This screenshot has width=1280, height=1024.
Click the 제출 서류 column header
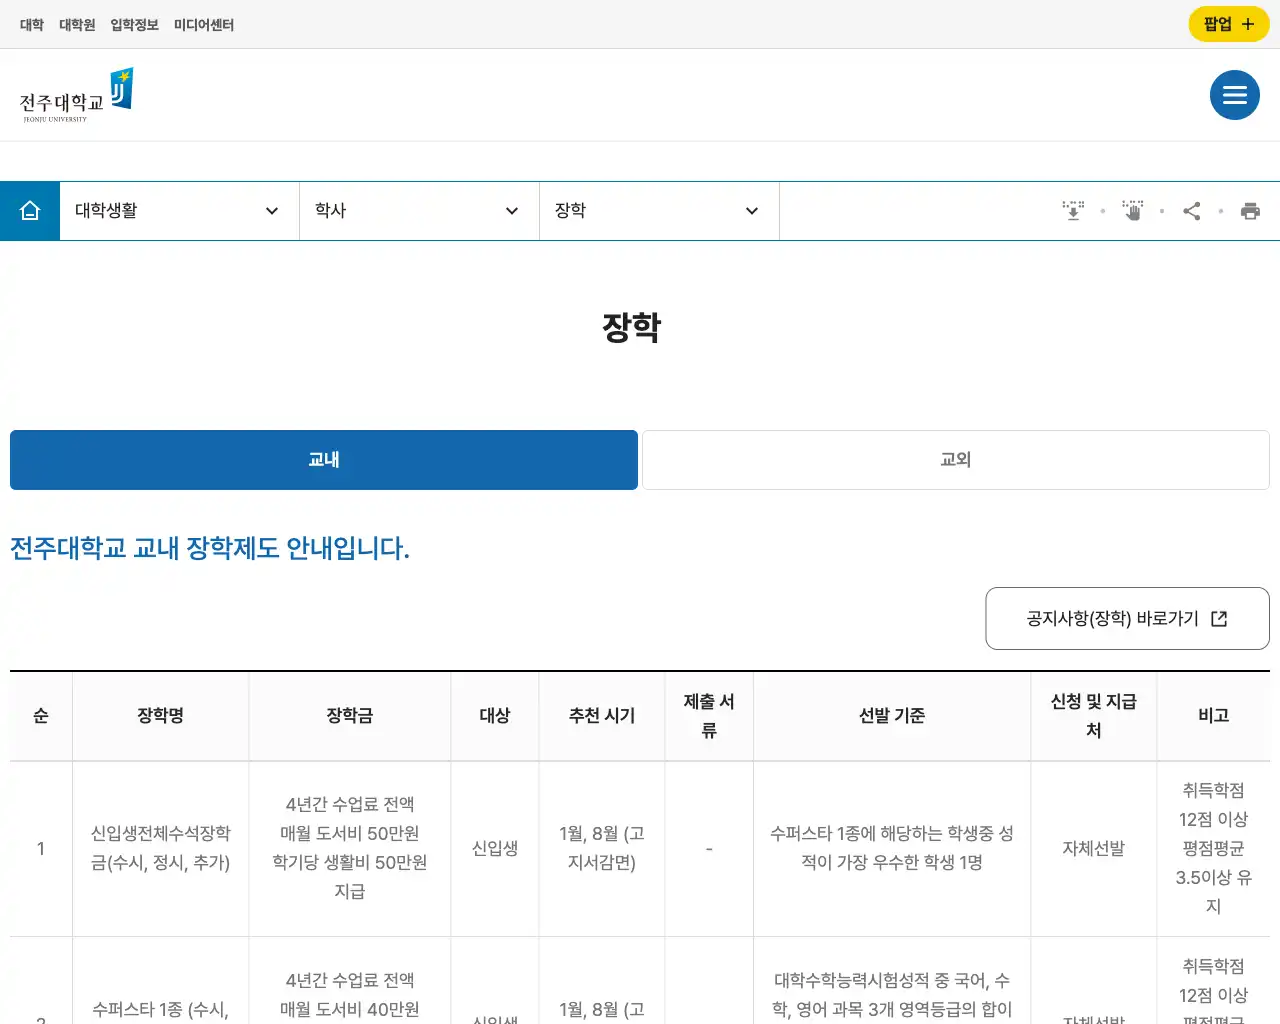pyautogui.click(x=709, y=716)
